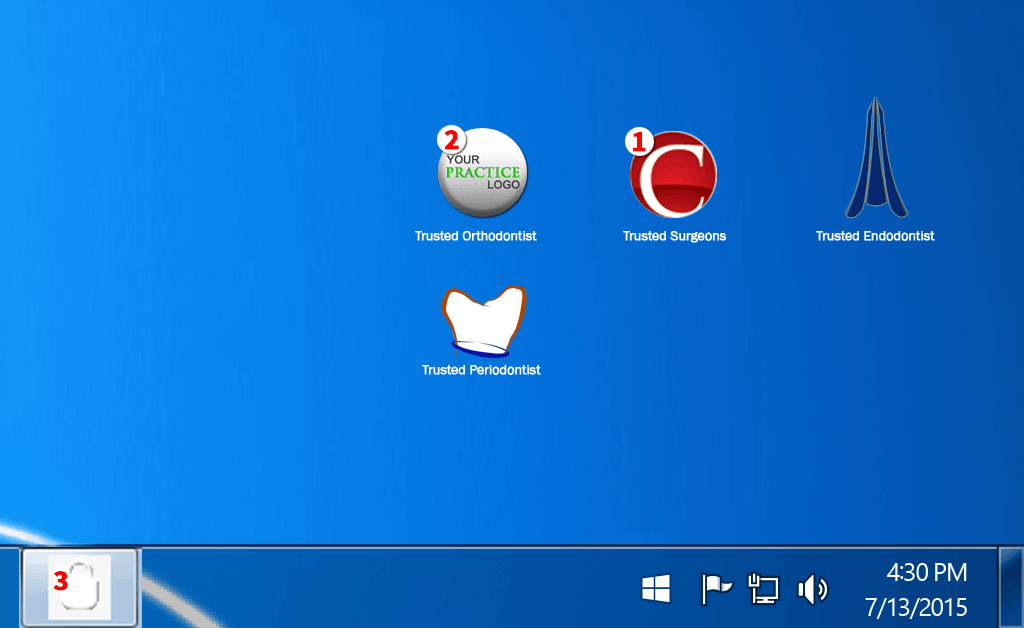The height and width of the screenshot is (628, 1024).
Task: Click the network connection tray icon
Action: tap(763, 589)
